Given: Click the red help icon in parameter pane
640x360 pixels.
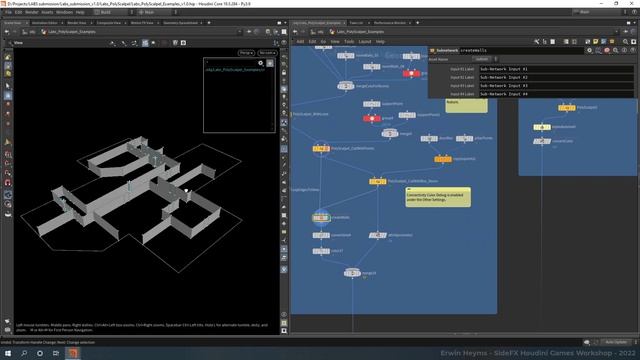Looking at the screenshot, I should pyautogui.click(x=607, y=50).
